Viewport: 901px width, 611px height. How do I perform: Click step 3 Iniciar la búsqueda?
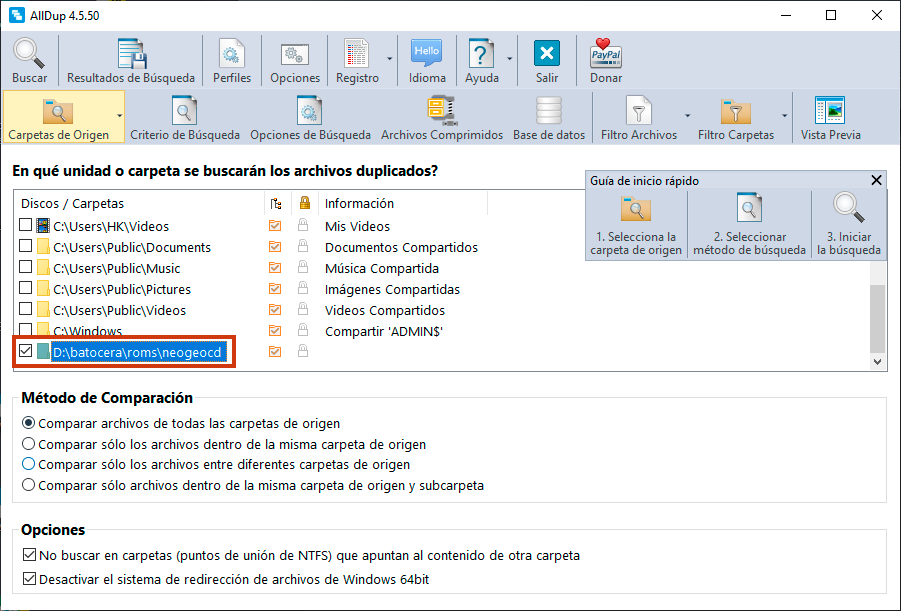[849, 225]
